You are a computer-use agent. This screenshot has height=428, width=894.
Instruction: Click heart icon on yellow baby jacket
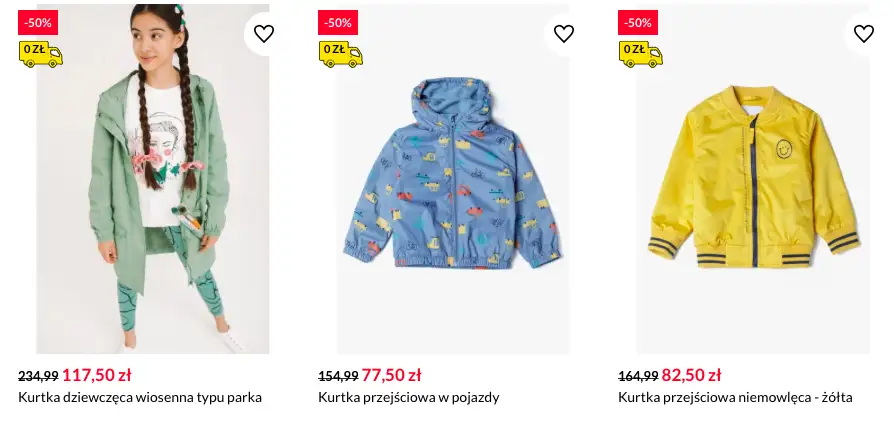(x=864, y=34)
